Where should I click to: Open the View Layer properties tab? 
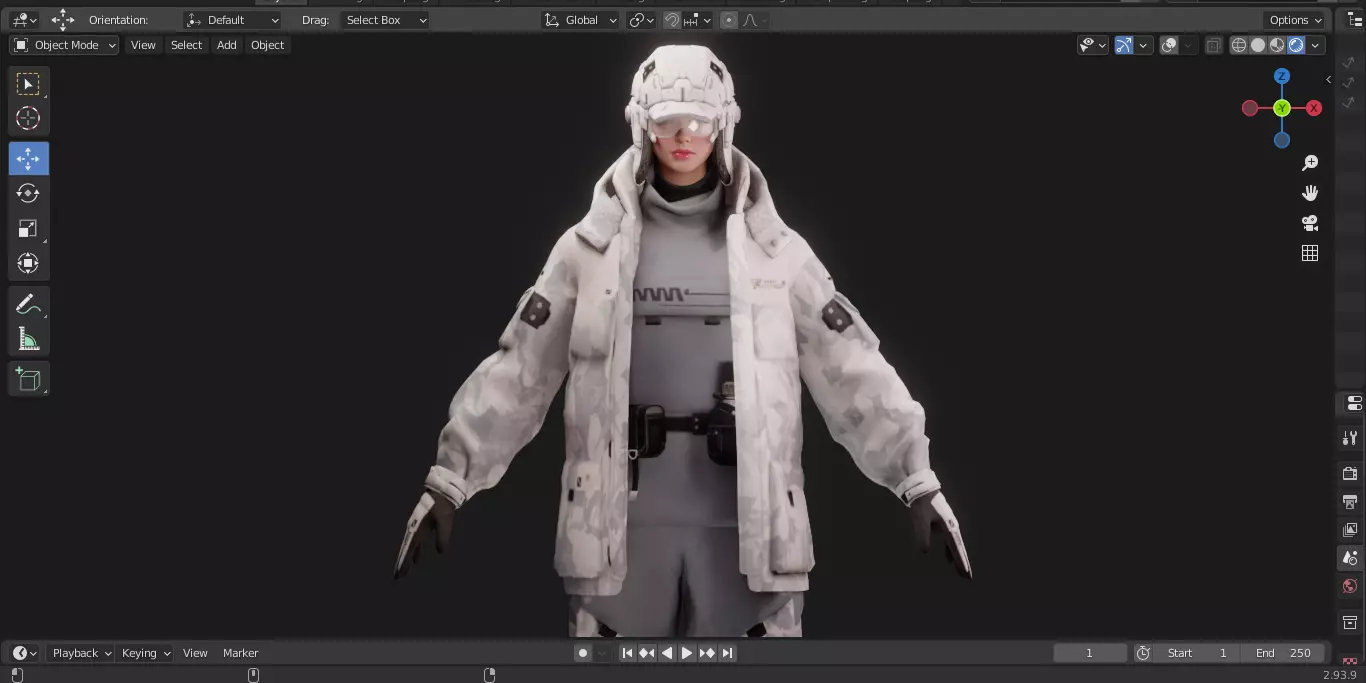click(x=1350, y=530)
